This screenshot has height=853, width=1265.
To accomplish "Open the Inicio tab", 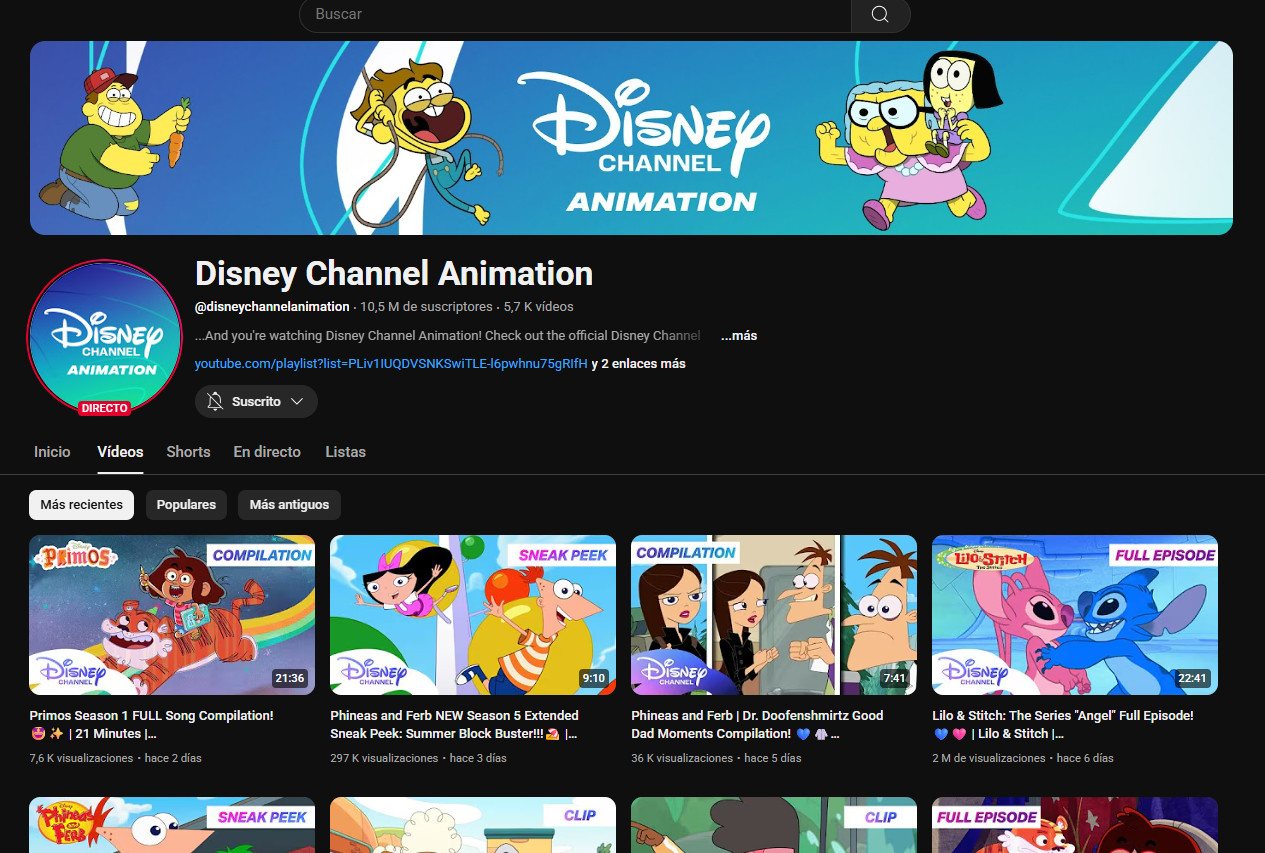I will point(52,452).
